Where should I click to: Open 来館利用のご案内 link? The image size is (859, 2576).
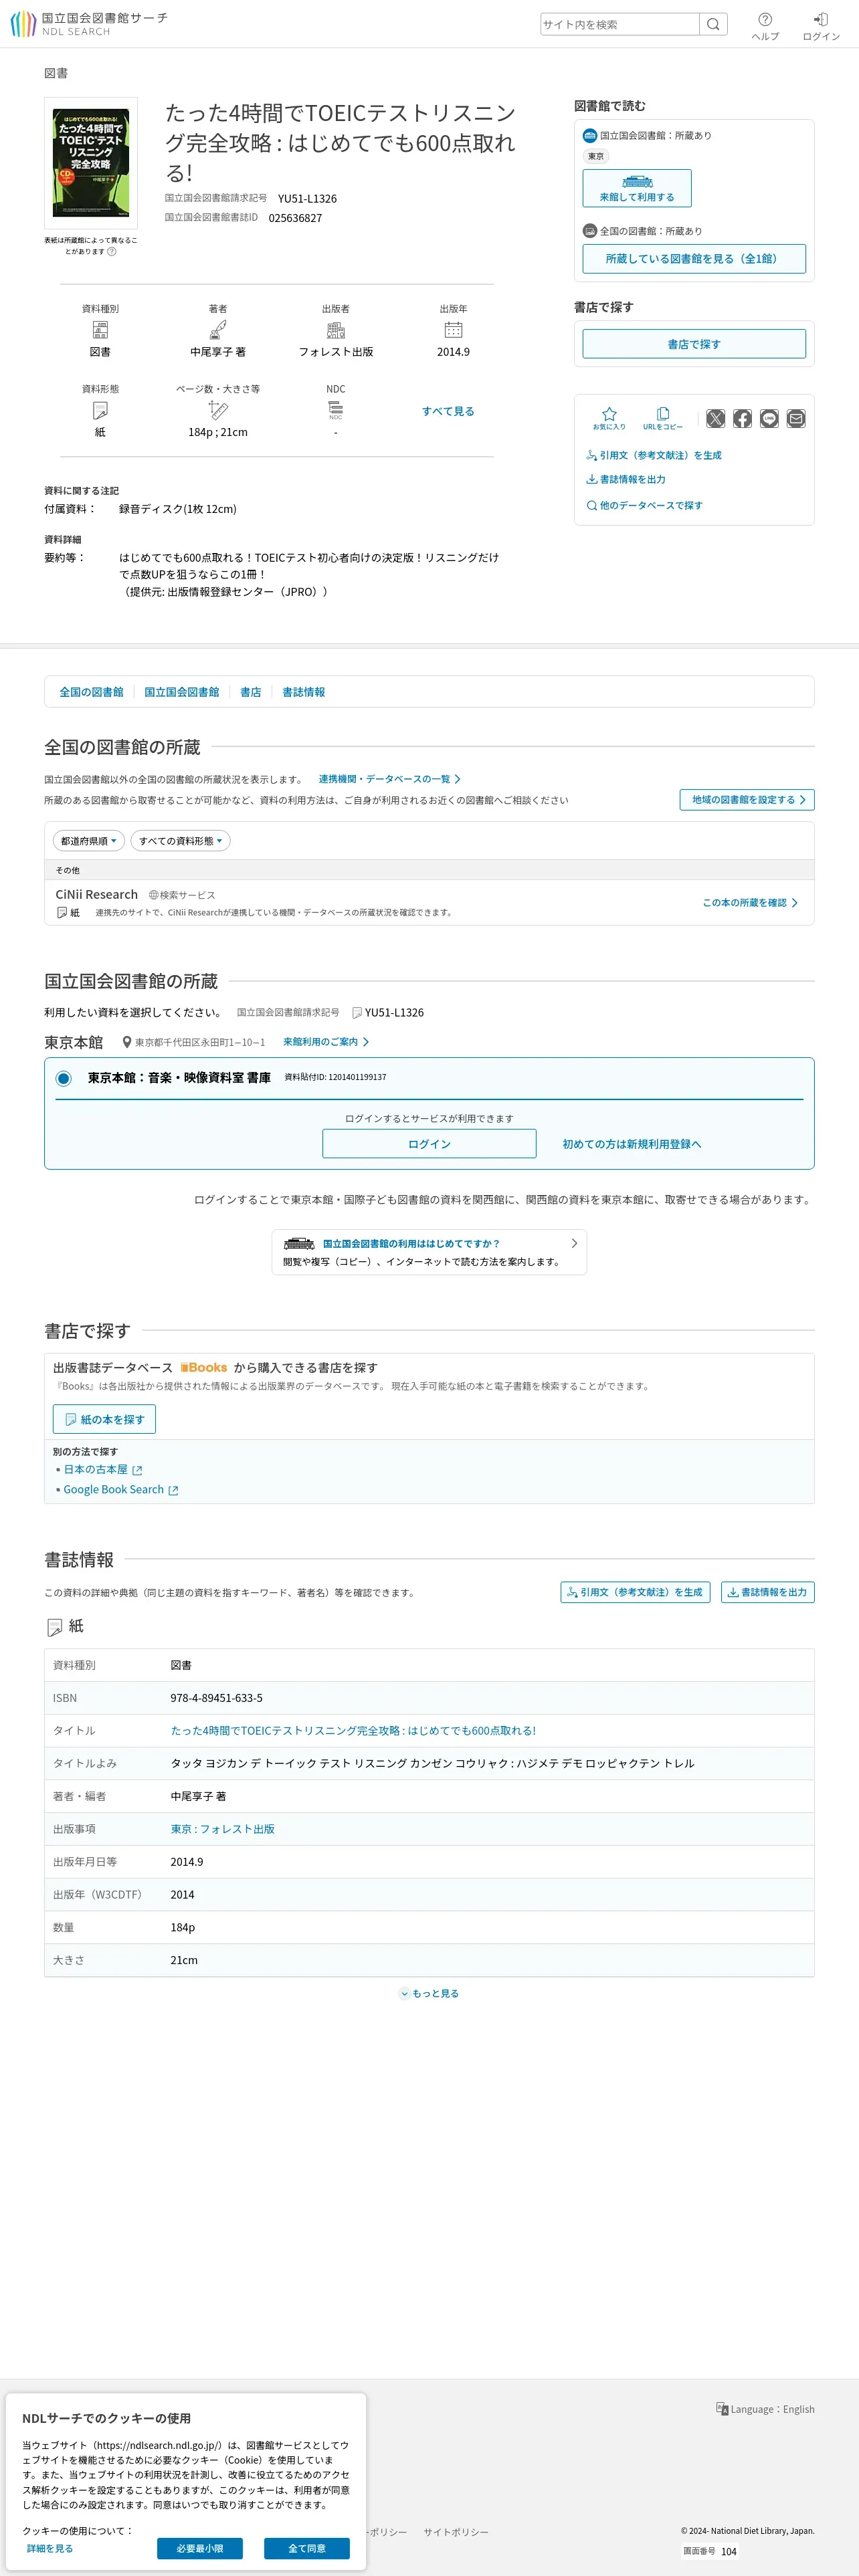point(326,1042)
